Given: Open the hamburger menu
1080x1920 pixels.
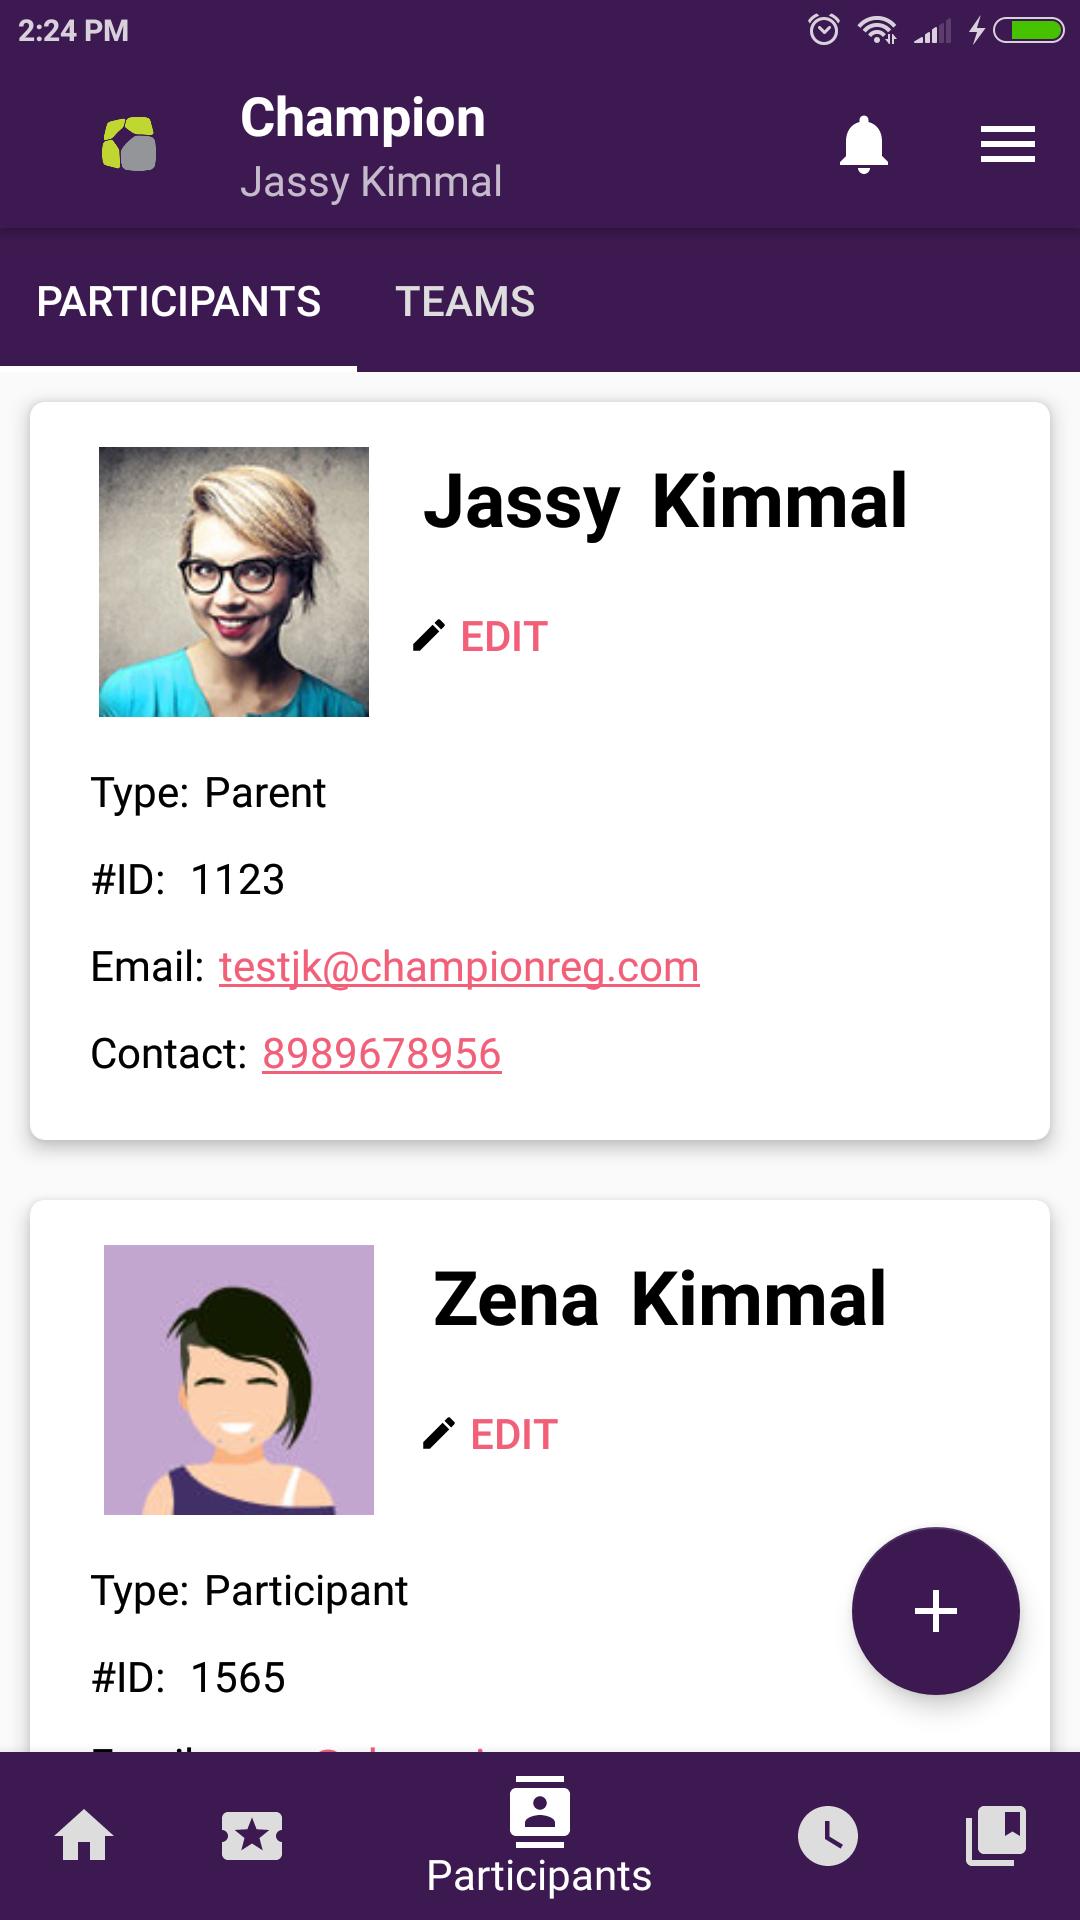Looking at the screenshot, I should click(x=1007, y=145).
